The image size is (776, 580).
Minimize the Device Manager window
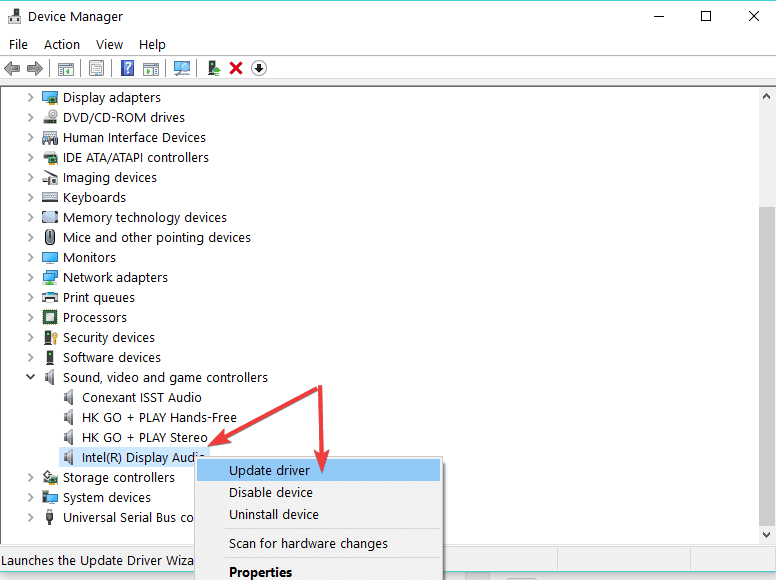tap(659, 16)
